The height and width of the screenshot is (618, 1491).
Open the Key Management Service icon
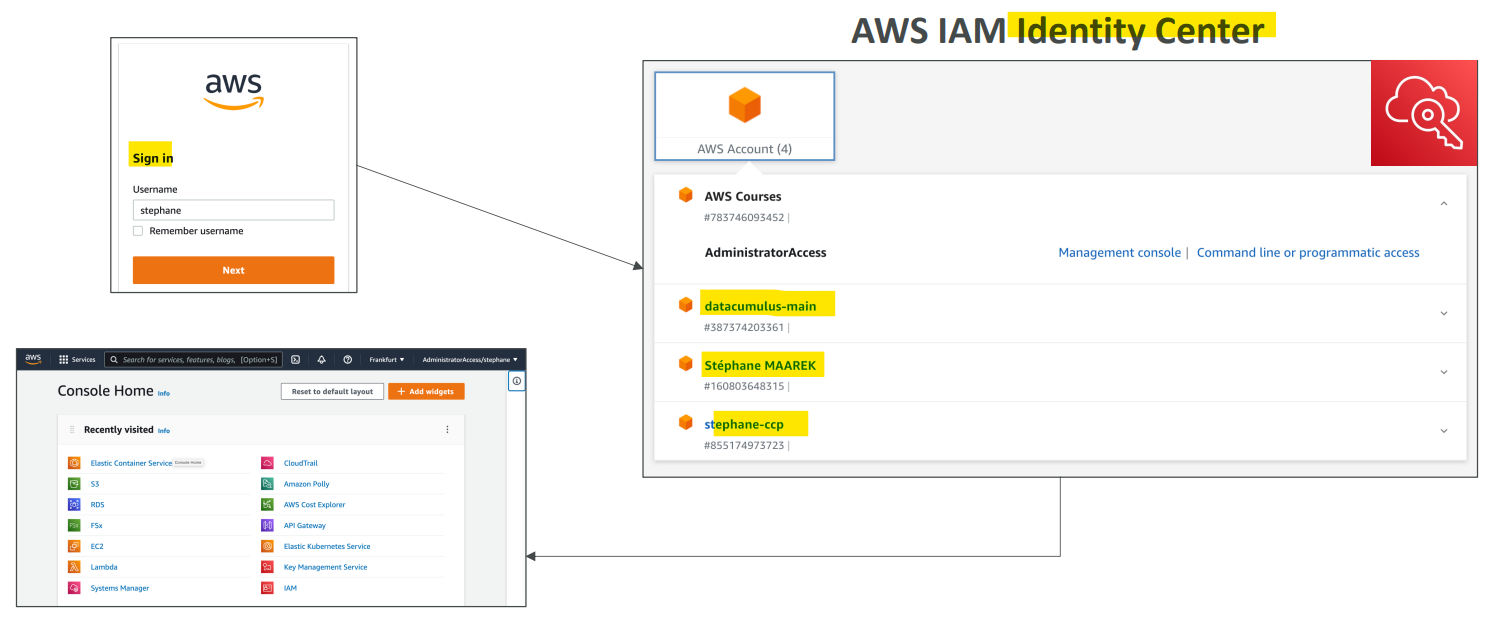(x=267, y=567)
